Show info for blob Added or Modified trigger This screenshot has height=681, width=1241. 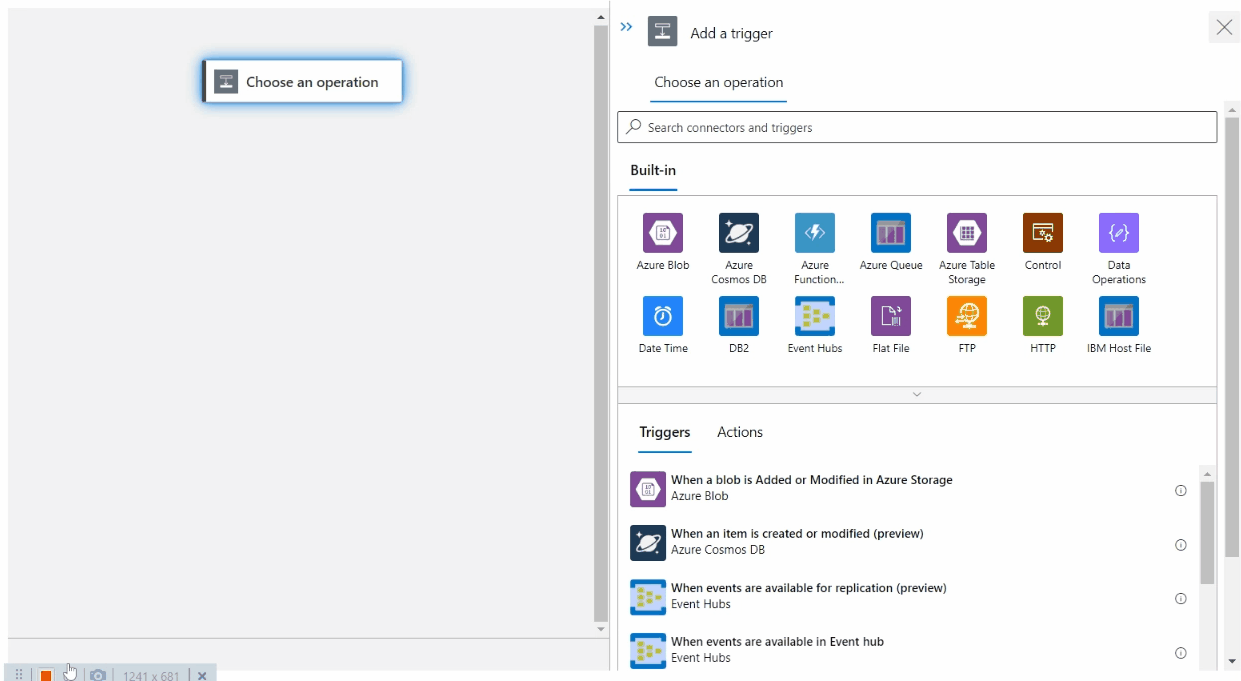[1180, 491]
